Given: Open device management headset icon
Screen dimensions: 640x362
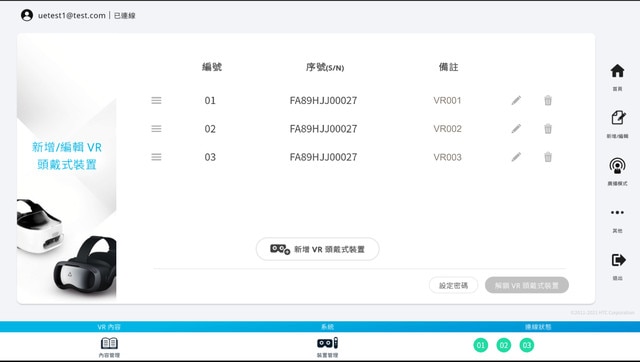Looking at the screenshot, I should click(327, 343).
